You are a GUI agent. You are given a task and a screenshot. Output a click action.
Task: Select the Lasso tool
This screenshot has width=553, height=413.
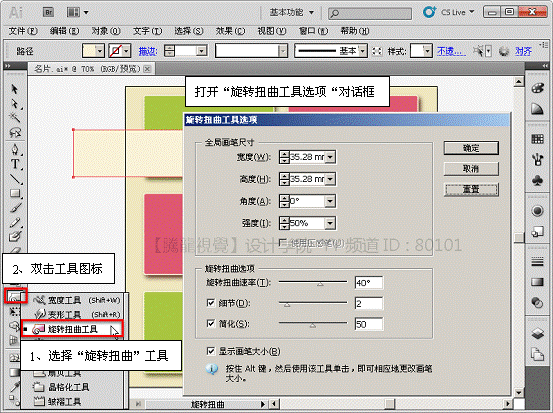click(14, 133)
